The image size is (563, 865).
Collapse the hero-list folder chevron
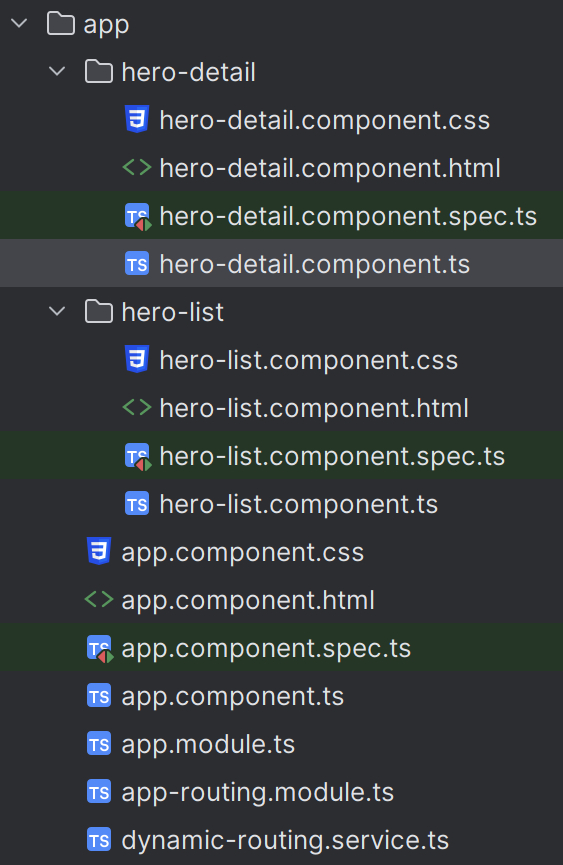(x=57, y=311)
